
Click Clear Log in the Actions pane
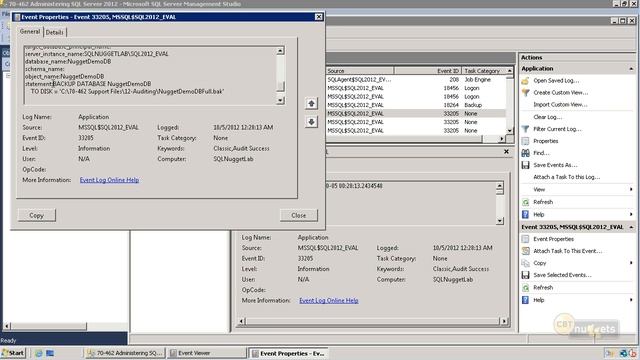click(547, 117)
